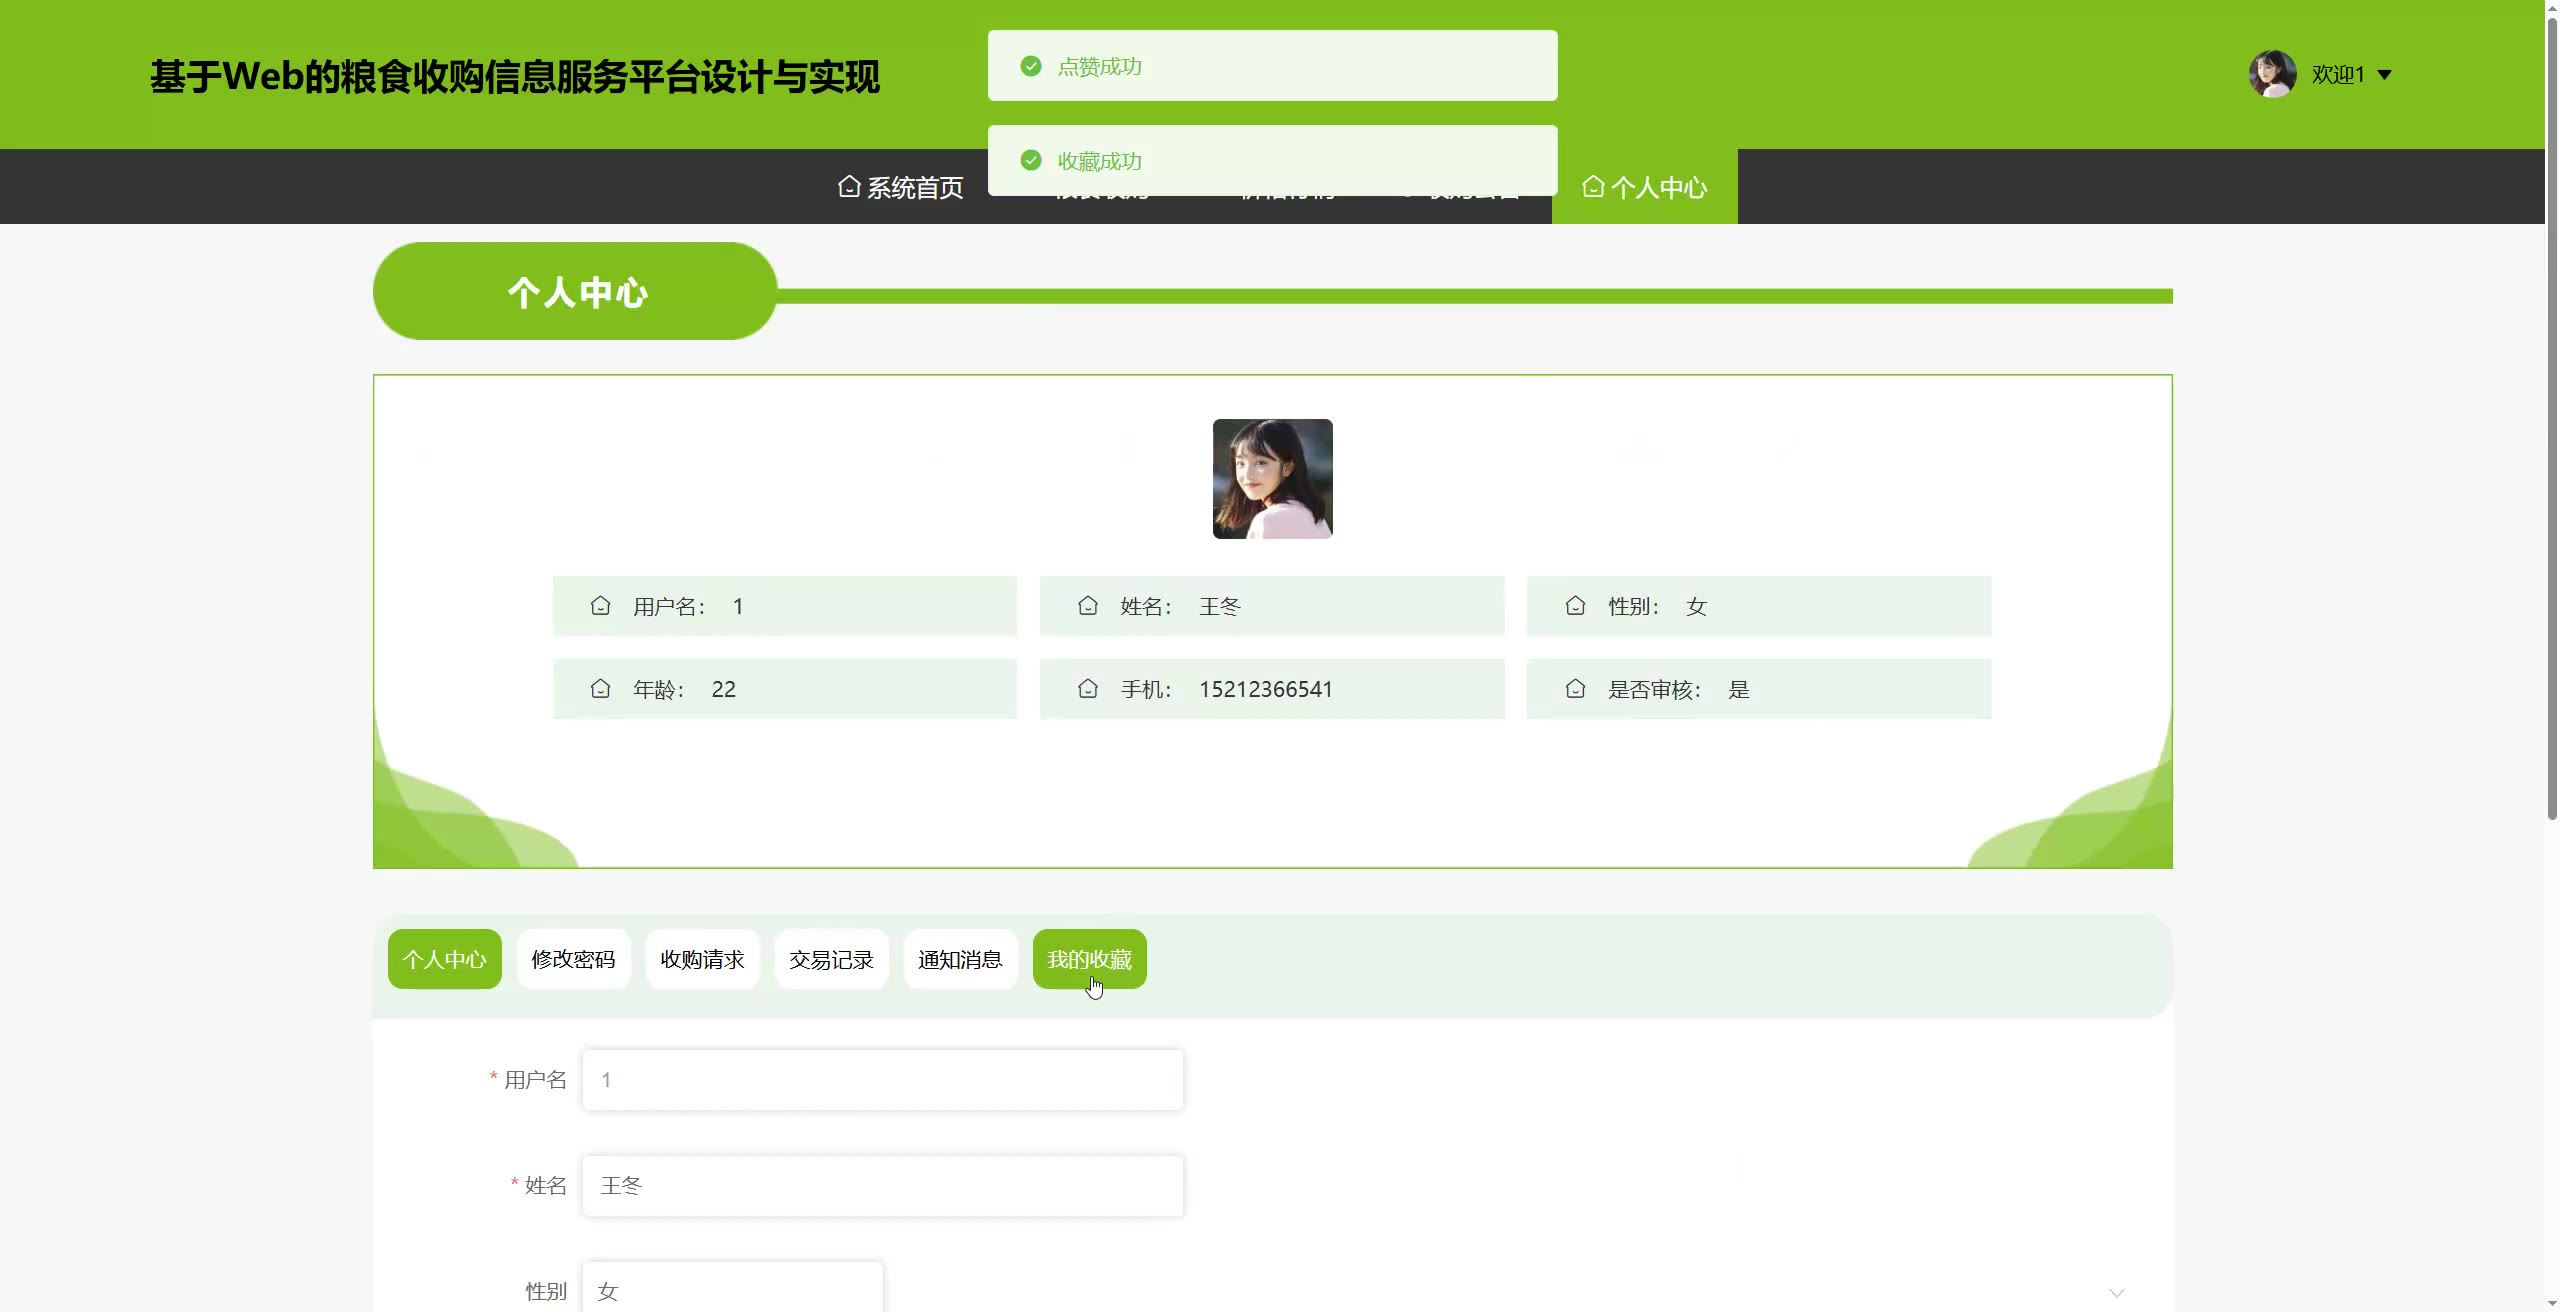Click house icon beside 手机 number

click(1088, 689)
